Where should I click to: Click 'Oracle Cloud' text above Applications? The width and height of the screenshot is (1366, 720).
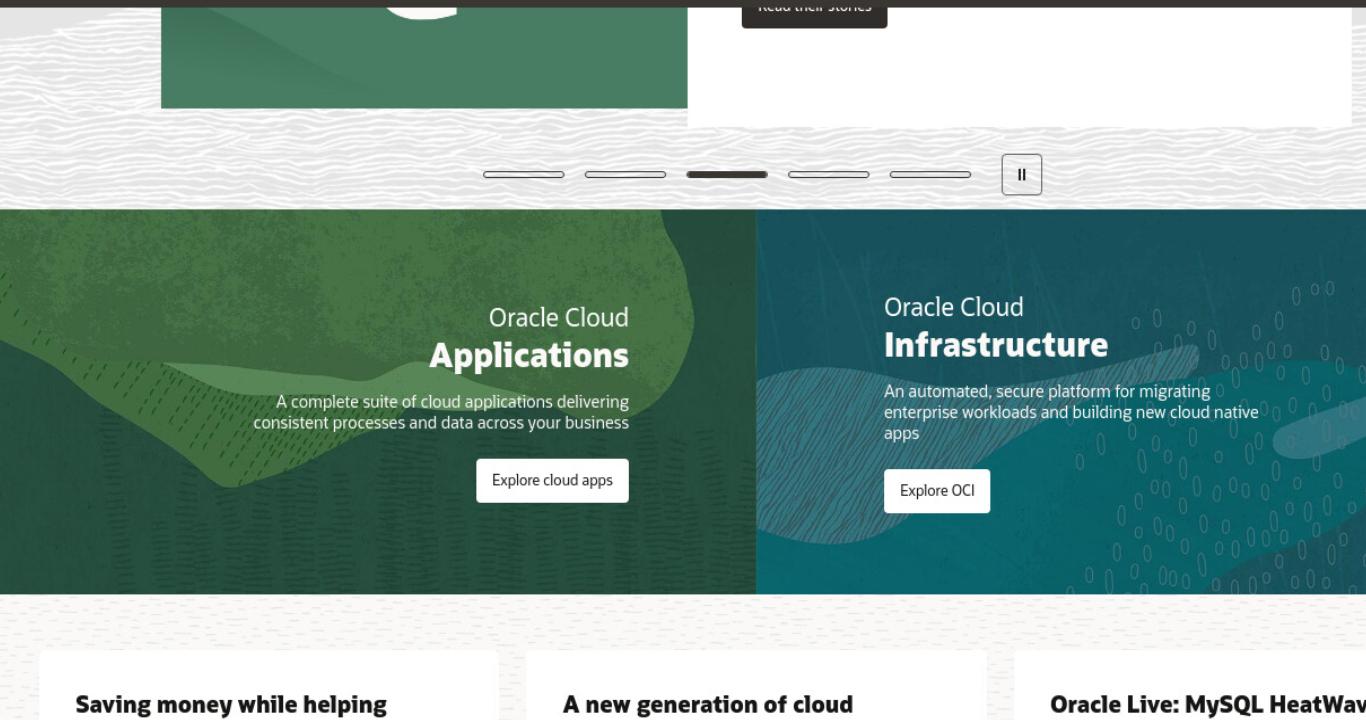(x=559, y=317)
